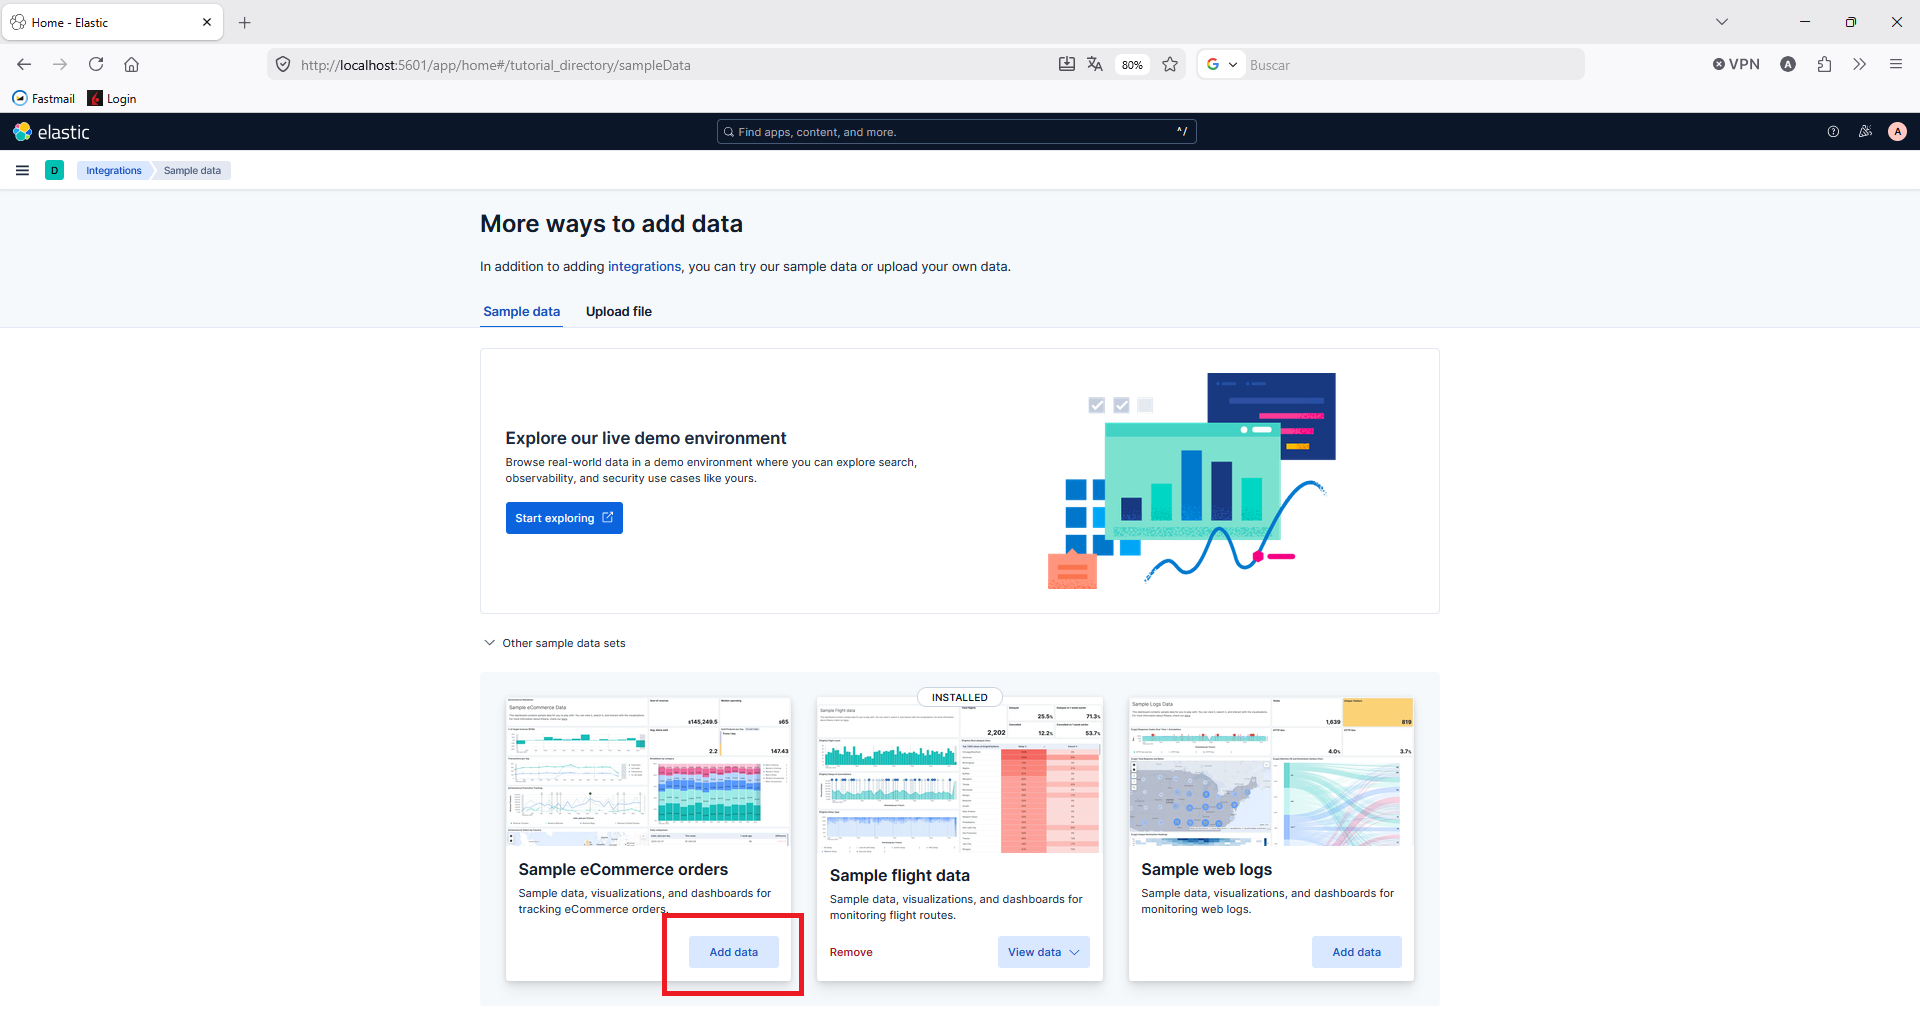Reload the page in browser
1920x1032 pixels.
[96, 65]
